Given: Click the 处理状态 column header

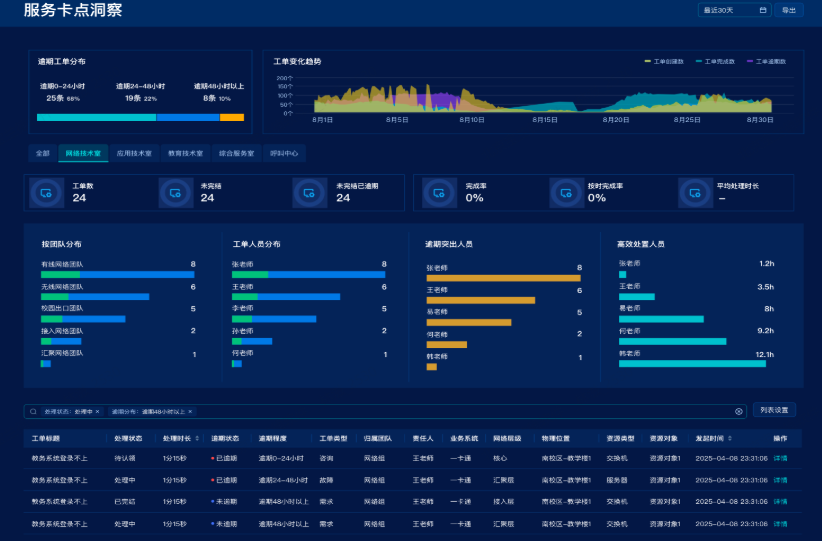Looking at the screenshot, I should tap(128, 438).
